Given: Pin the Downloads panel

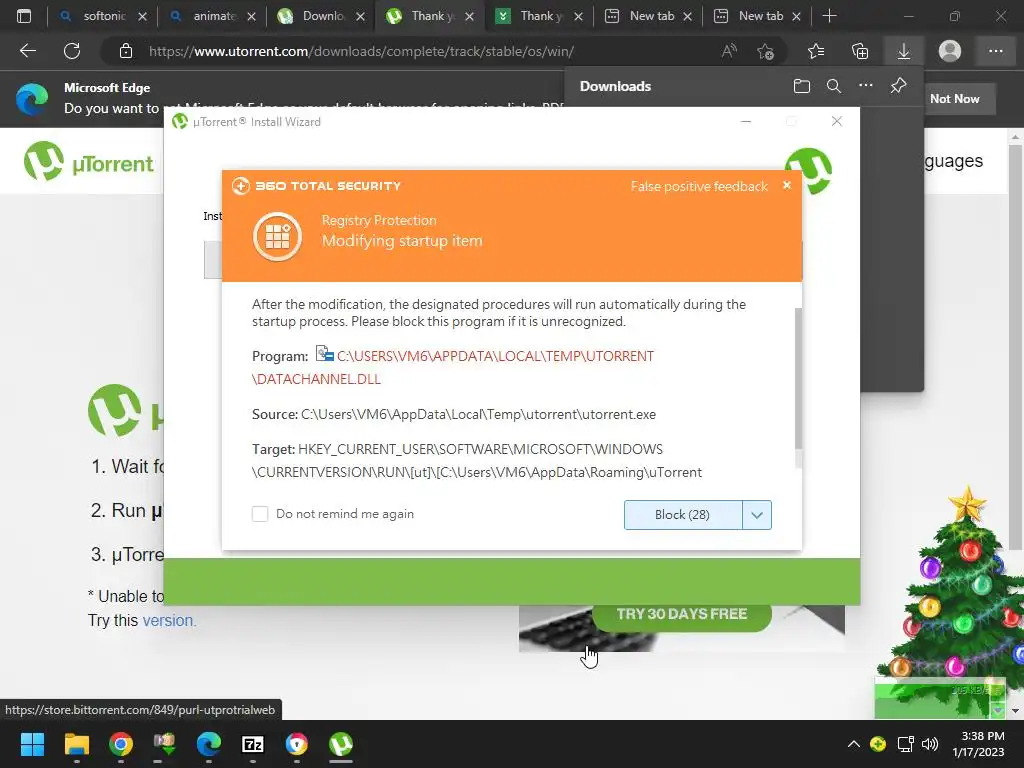Looking at the screenshot, I should (899, 86).
